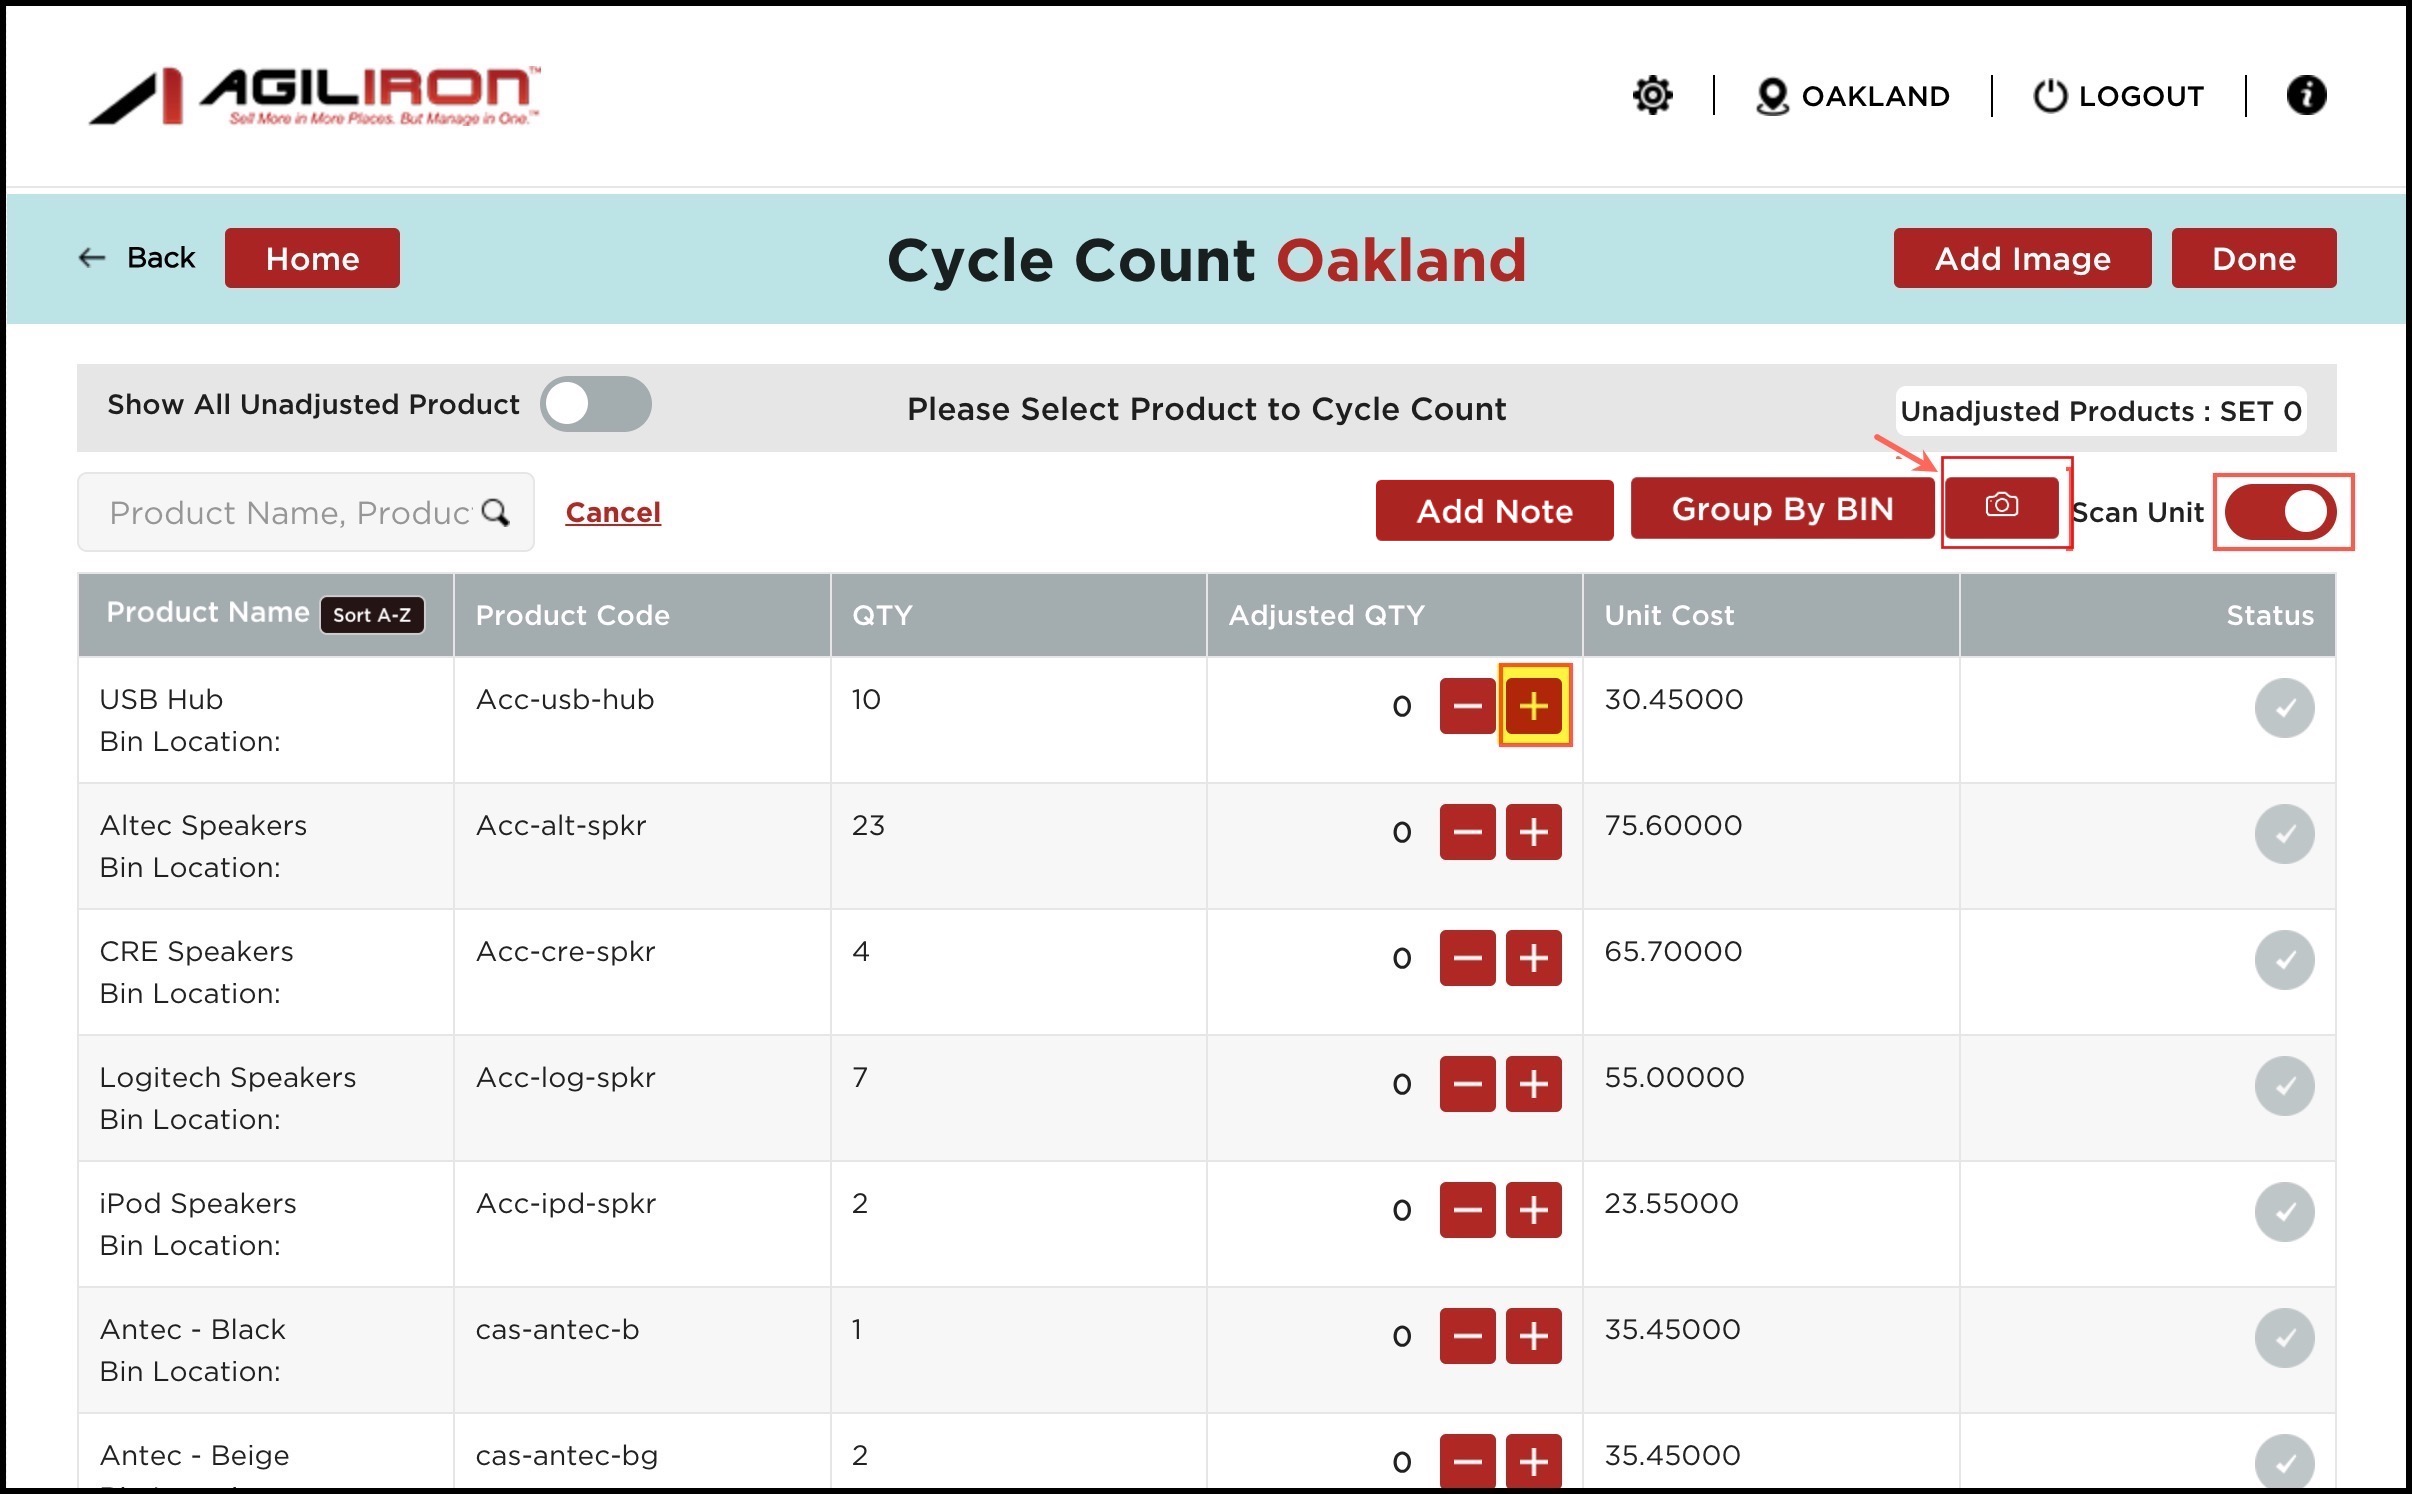Open settings gear icon in header
This screenshot has width=2412, height=1494.
coord(1652,95)
